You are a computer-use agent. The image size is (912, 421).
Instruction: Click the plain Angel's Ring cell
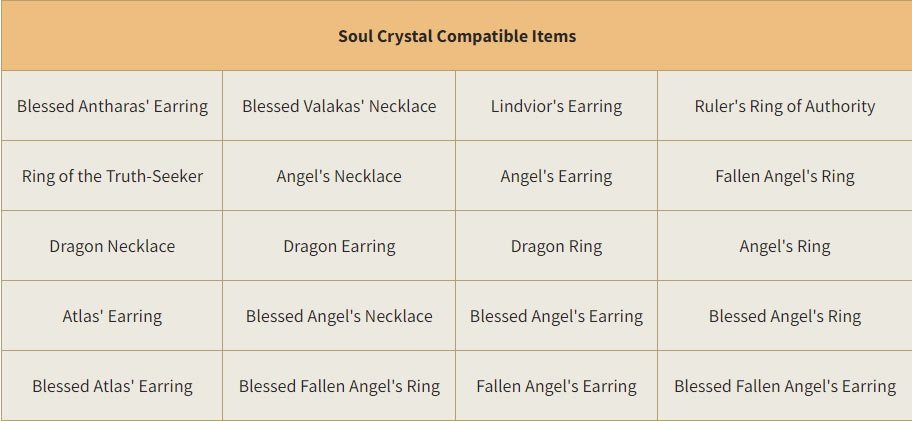785,246
